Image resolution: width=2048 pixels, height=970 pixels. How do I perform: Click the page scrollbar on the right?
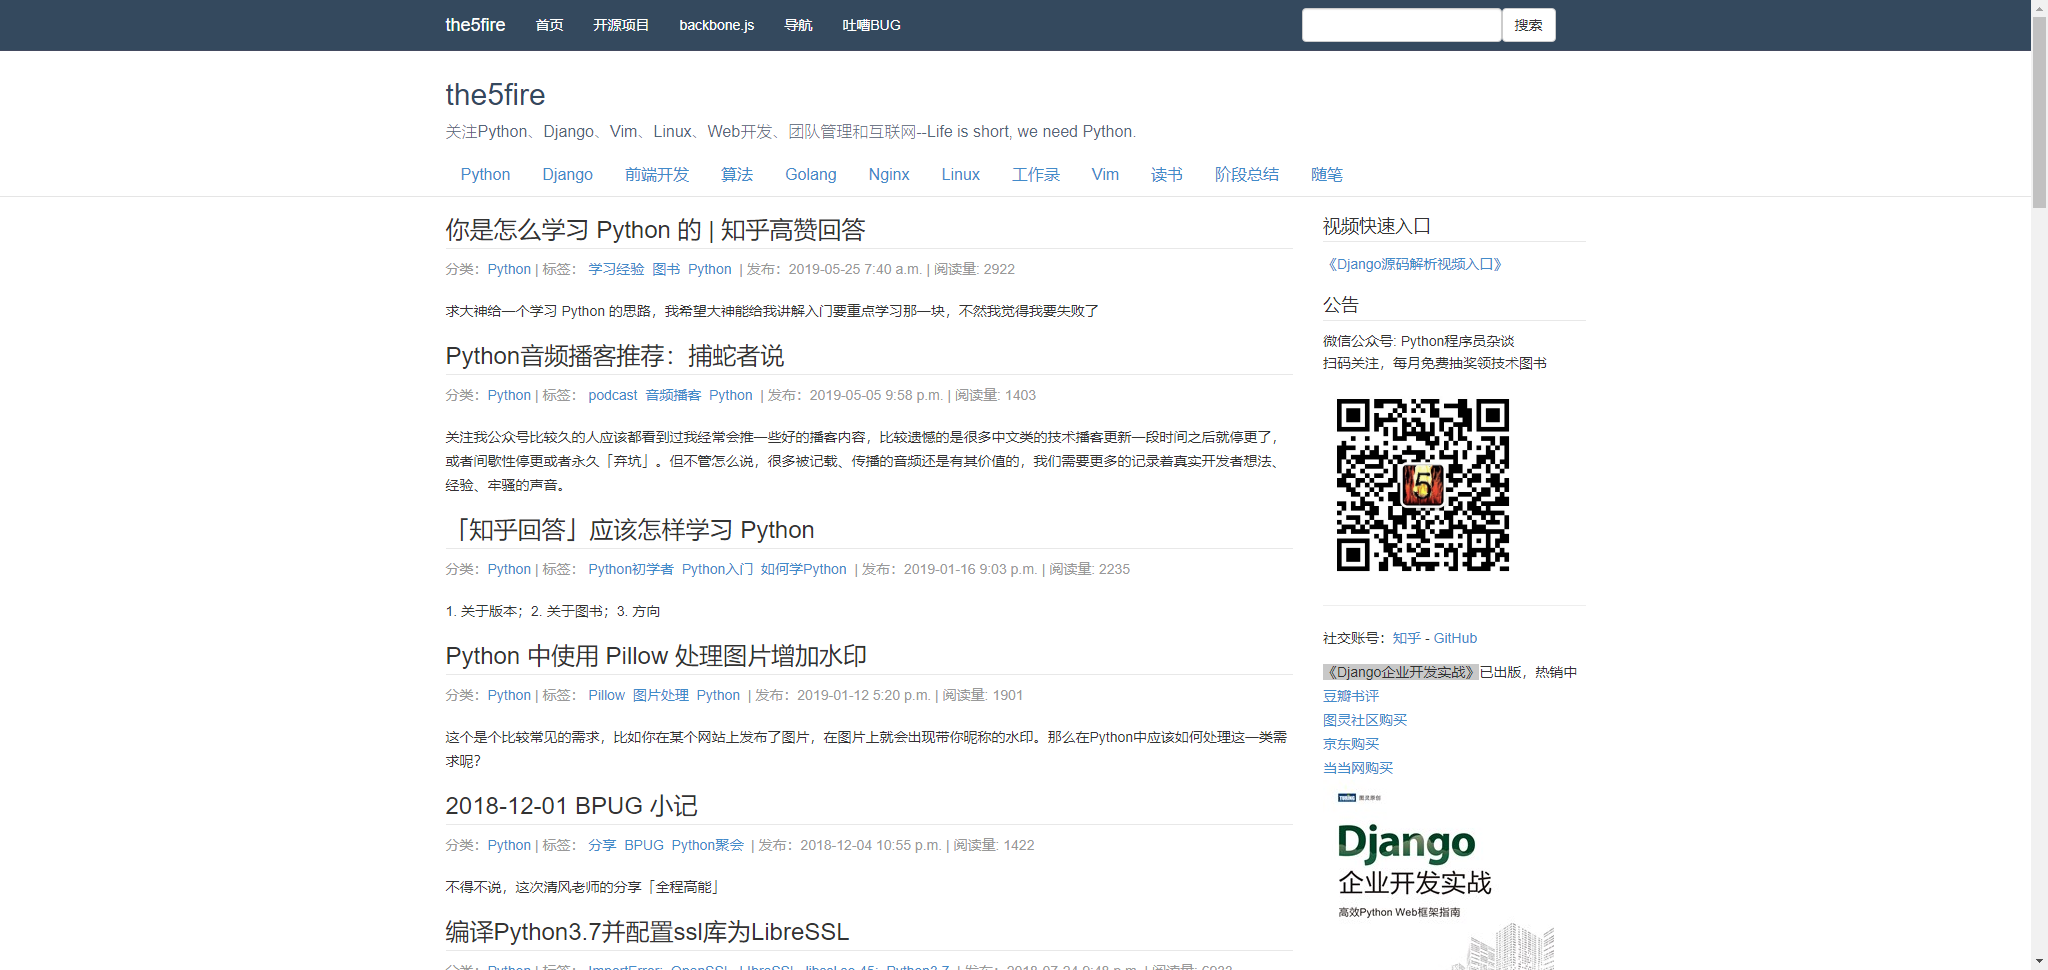tap(2039, 100)
